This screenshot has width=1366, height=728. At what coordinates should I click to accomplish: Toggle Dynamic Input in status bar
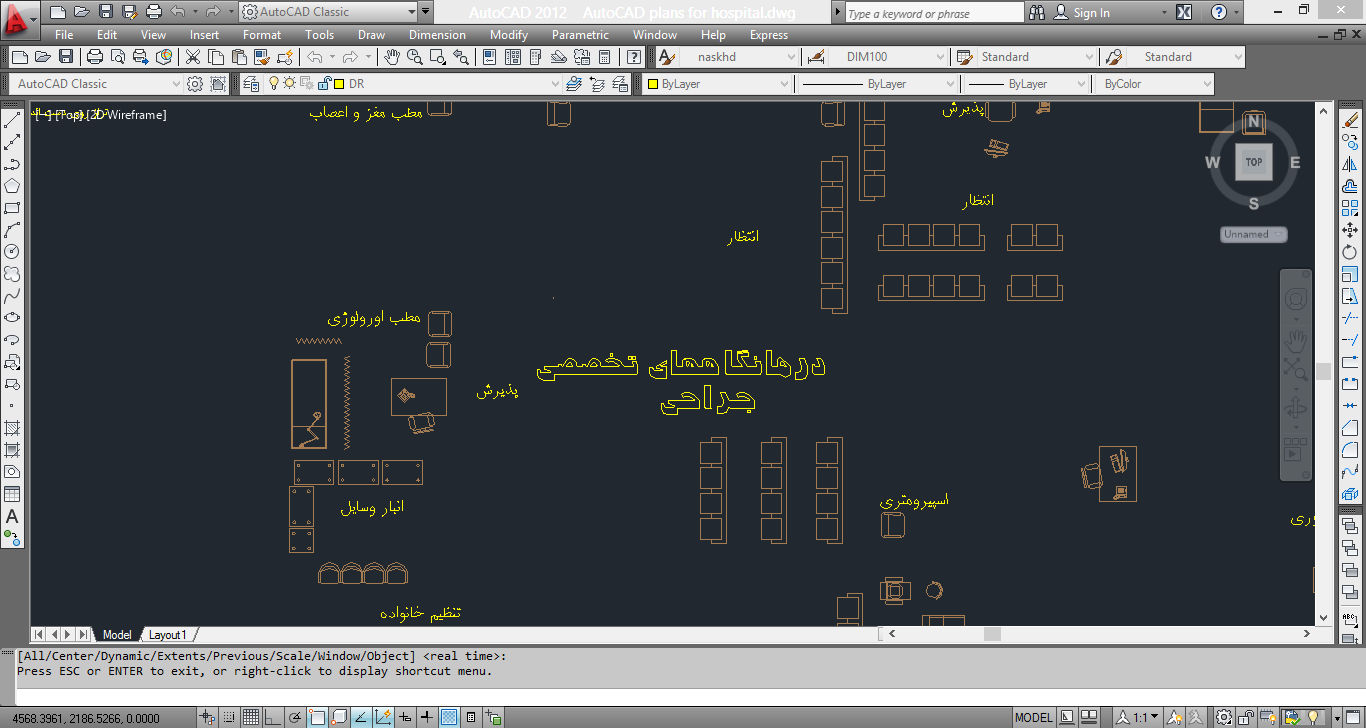pyautogui.click(x=405, y=717)
